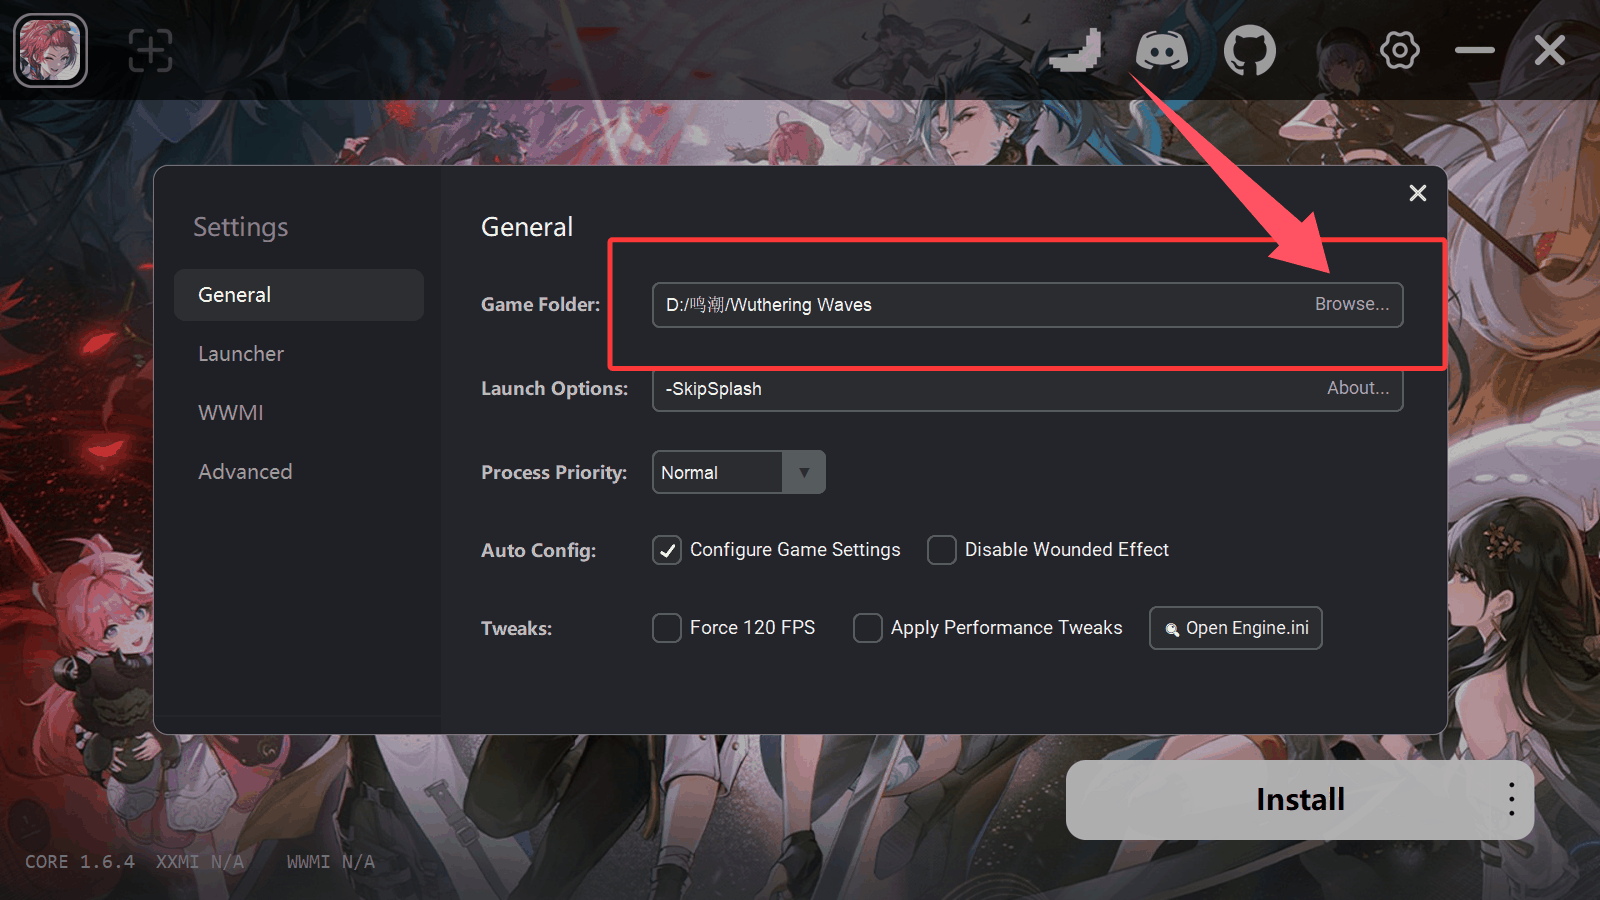Close the Settings dialog
Viewport: 1600px width, 900px height.
tap(1418, 193)
